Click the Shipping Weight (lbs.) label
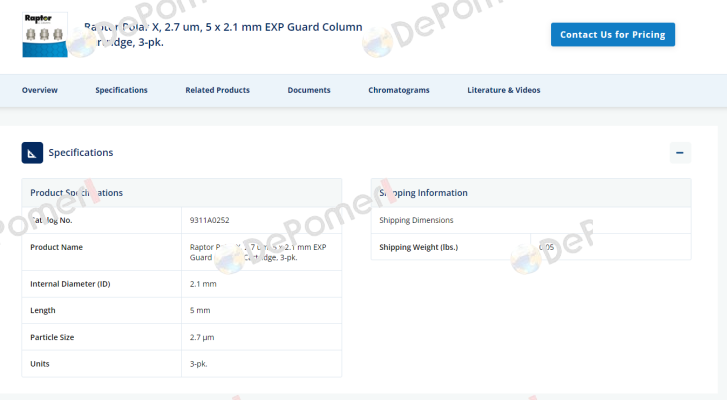 [419, 247]
